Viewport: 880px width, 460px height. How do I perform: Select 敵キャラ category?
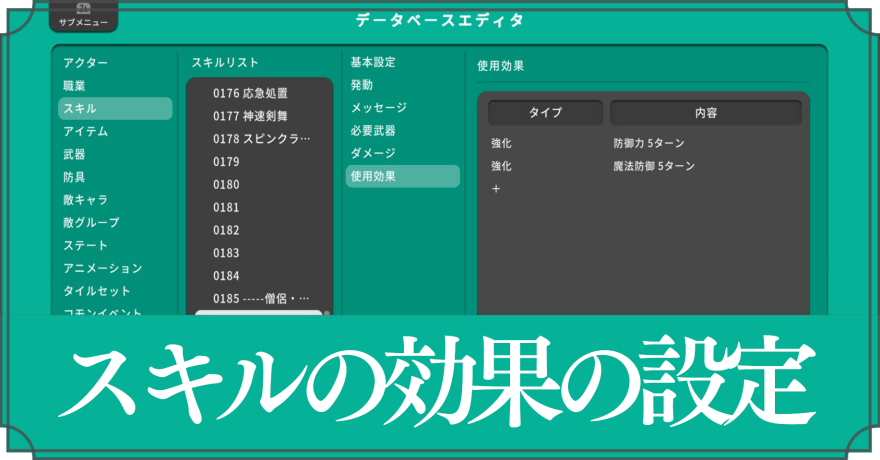tap(85, 200)
